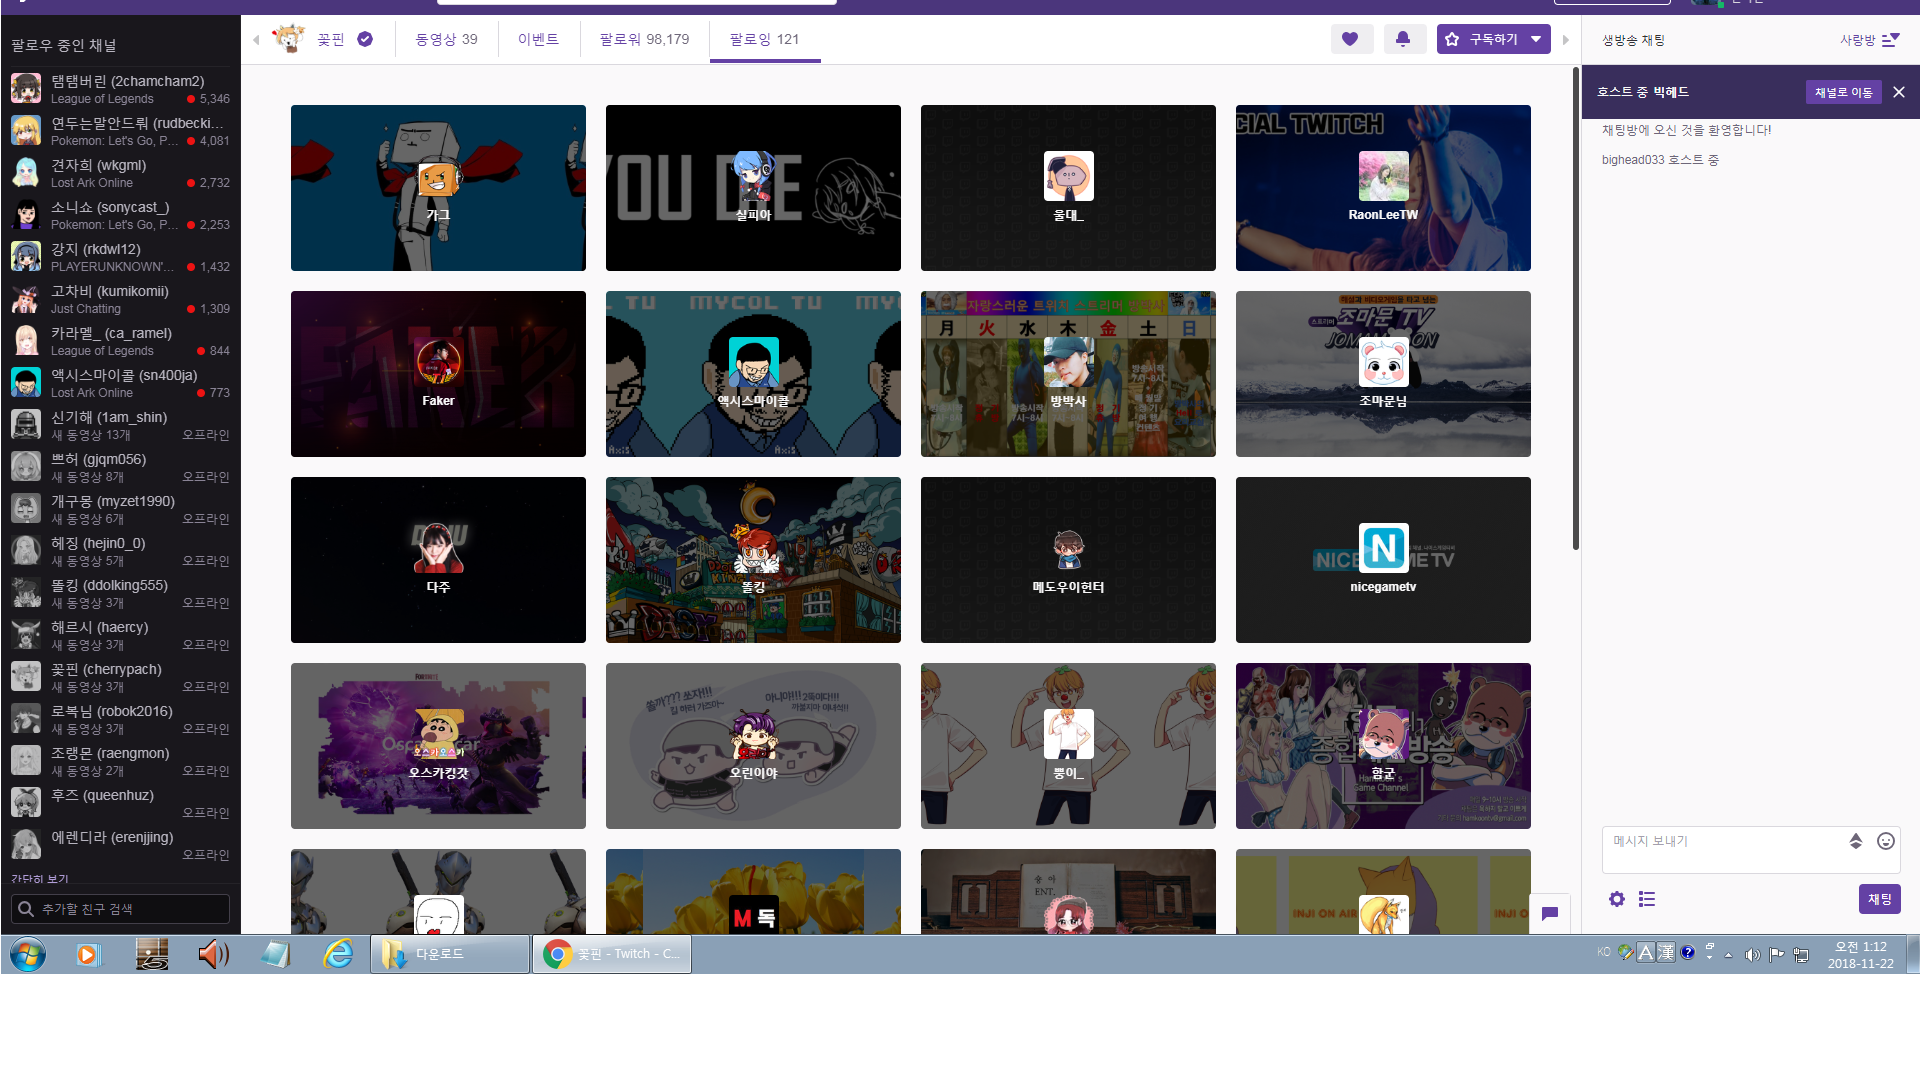The height and width of the screenshot is (1080, 1920).
Task: Open the chat settings gear
Action: tap(1616, 899)
